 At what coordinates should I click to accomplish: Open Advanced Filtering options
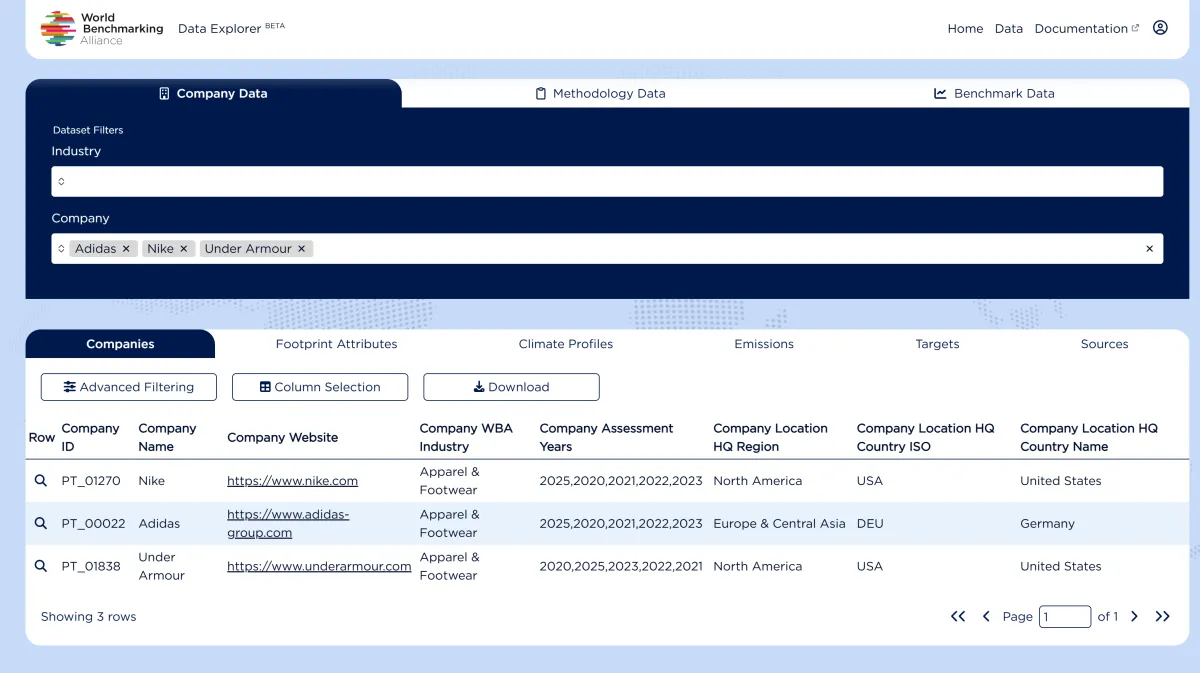[128, 387]
